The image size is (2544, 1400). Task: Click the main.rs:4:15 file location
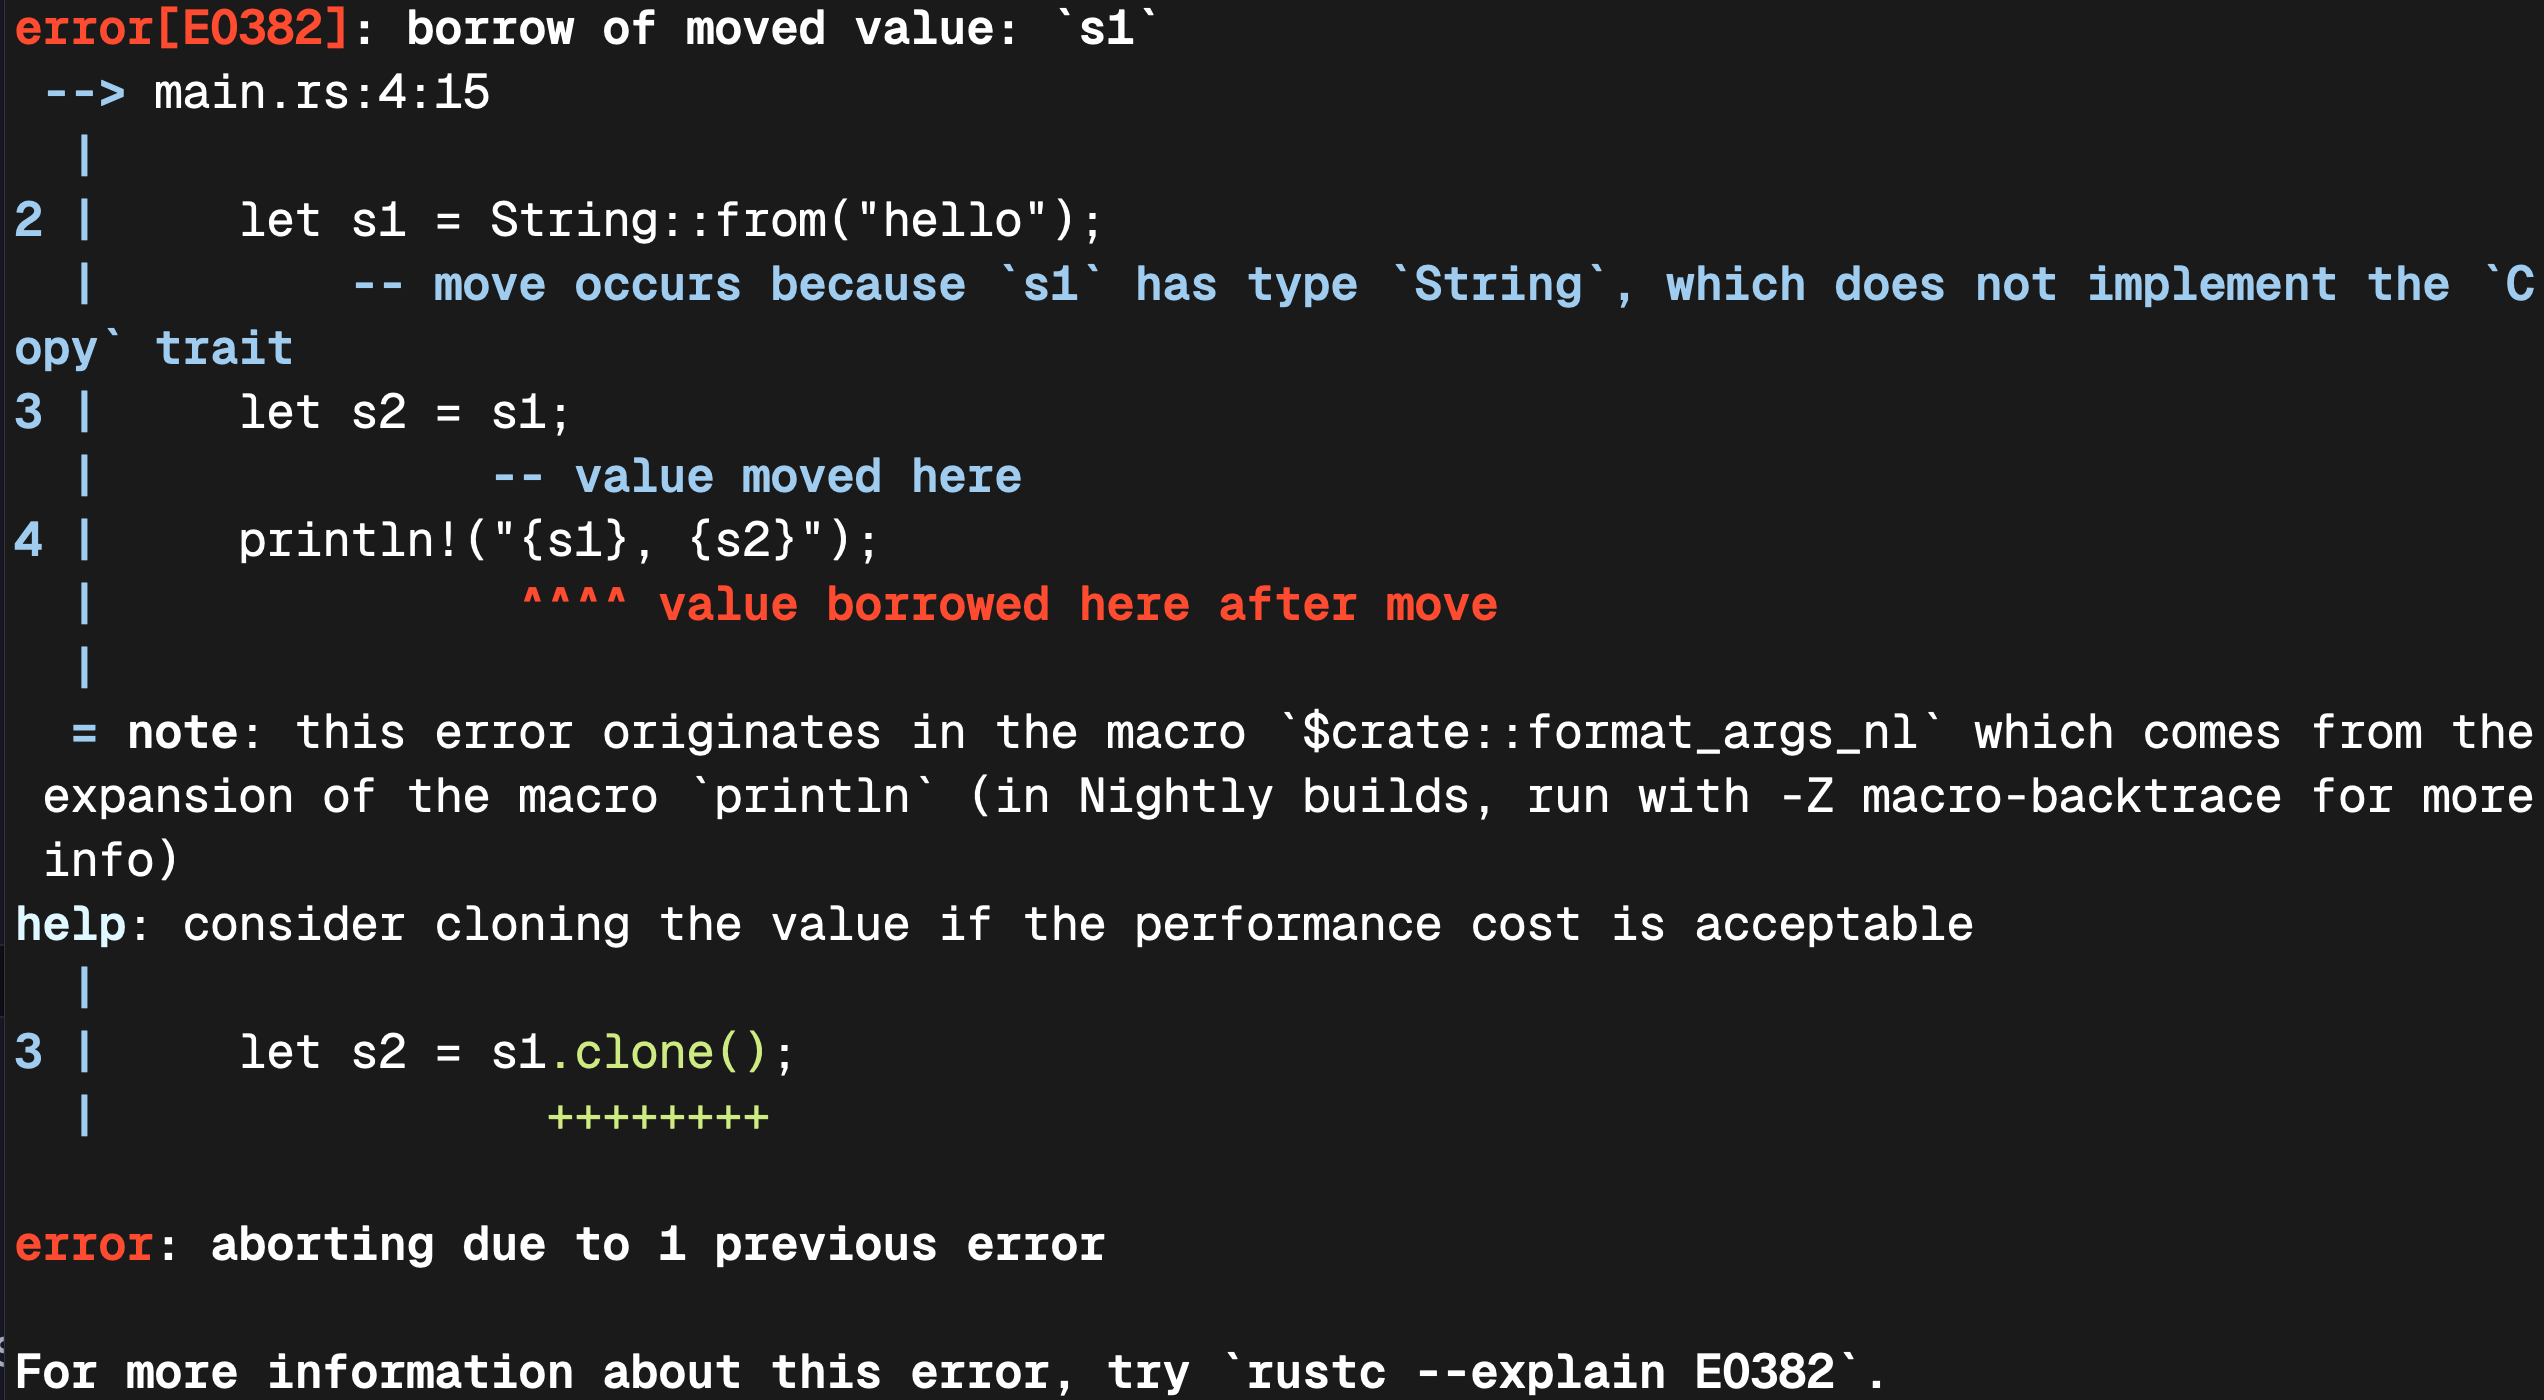(x=321, y=93)
